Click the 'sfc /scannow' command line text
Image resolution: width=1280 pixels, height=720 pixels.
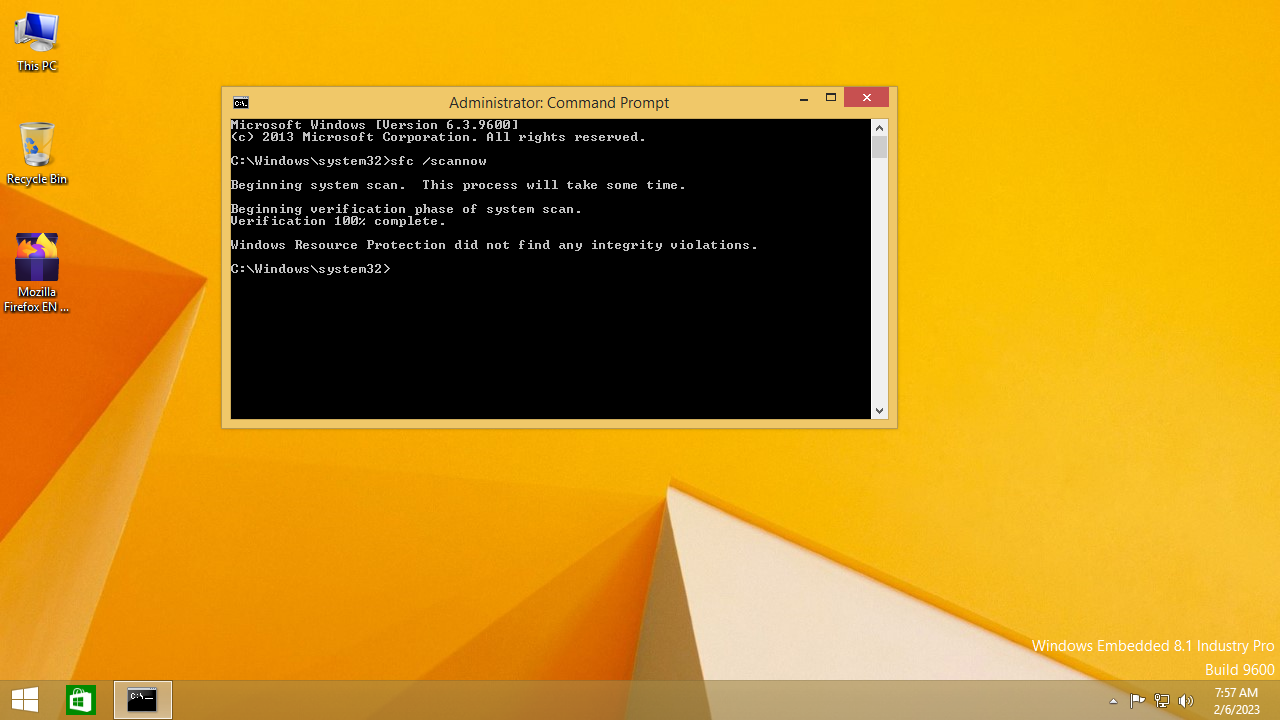[x=438, y=161]
